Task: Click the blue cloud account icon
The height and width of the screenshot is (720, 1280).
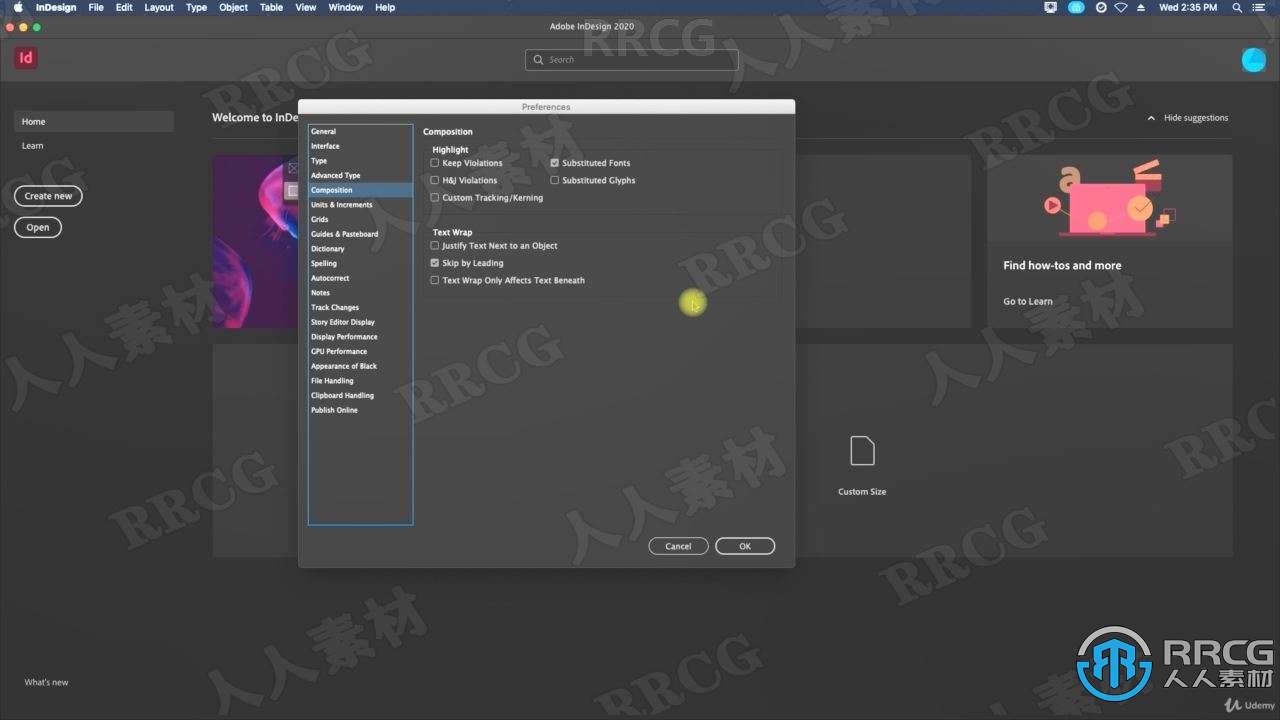Action: pos(1253,60)
